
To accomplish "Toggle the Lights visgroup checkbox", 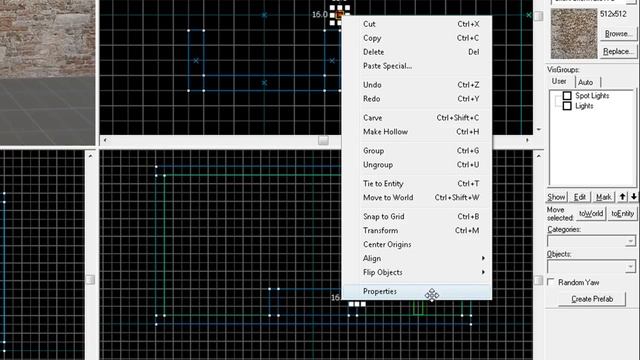I will (x=567, y=106).
